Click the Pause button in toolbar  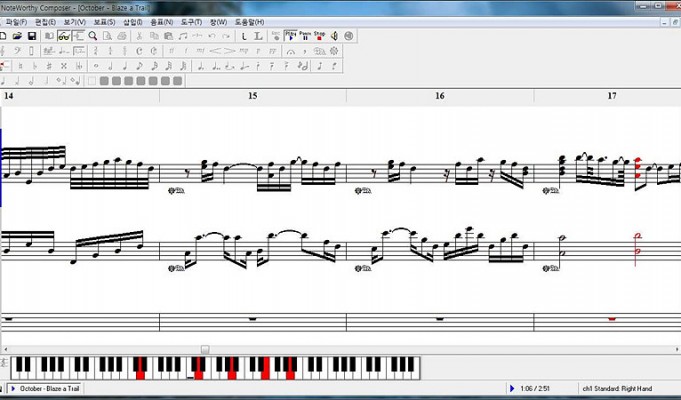point(305,36)
